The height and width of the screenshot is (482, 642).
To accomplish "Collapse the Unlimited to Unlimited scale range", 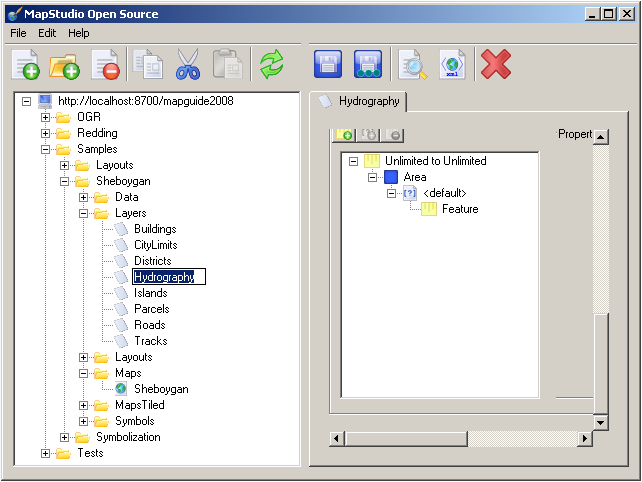I will [x=353, y=161].
